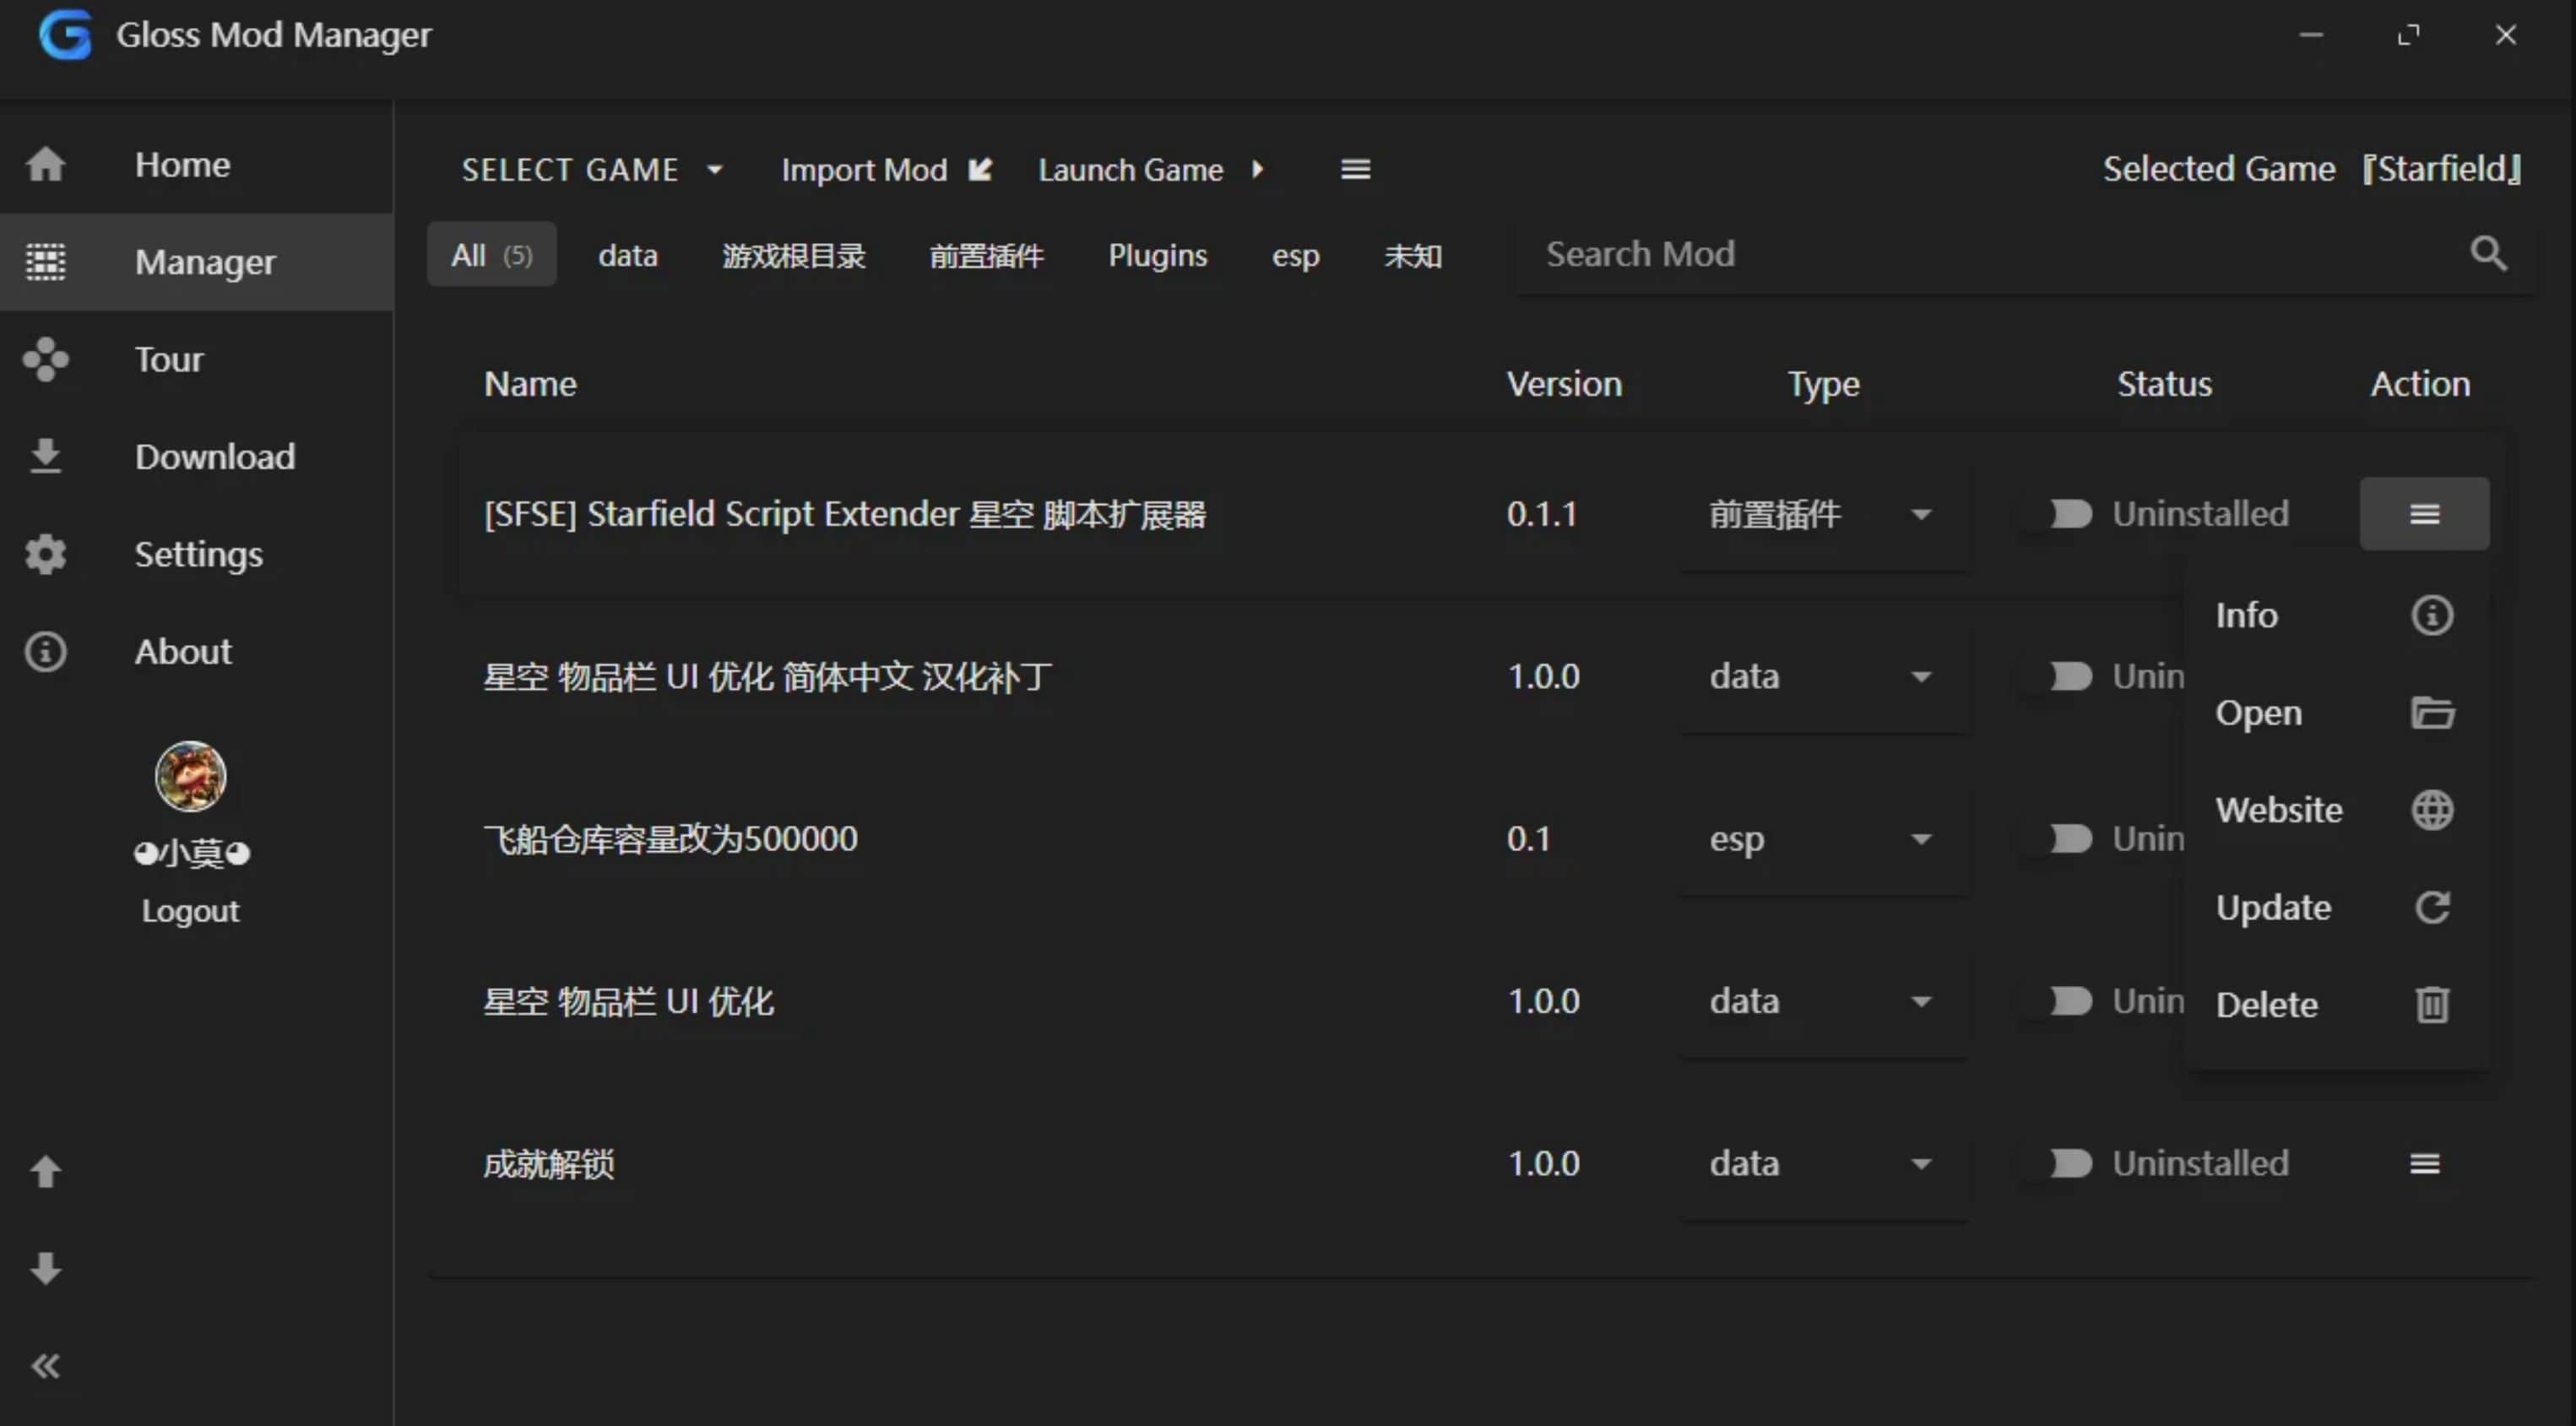Viewport: 2576px width, 1426px height.
Task: Click the Home house icon in sidebar
Action: [x=45, y=164]
